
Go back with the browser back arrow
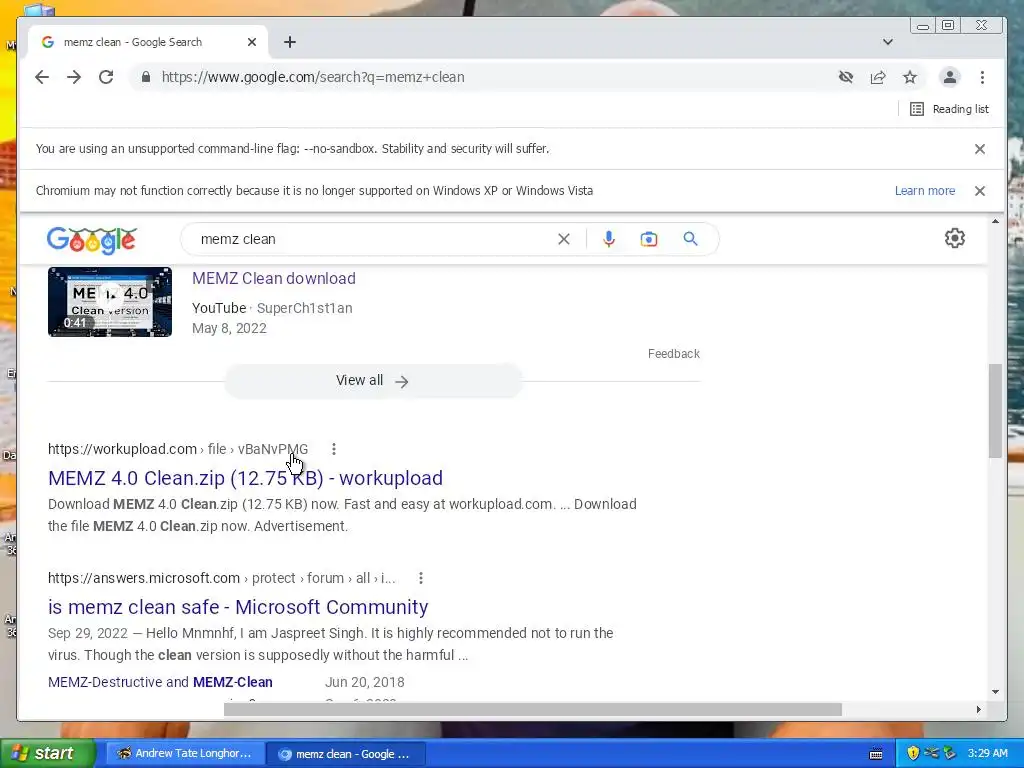(x=42, y=77)
